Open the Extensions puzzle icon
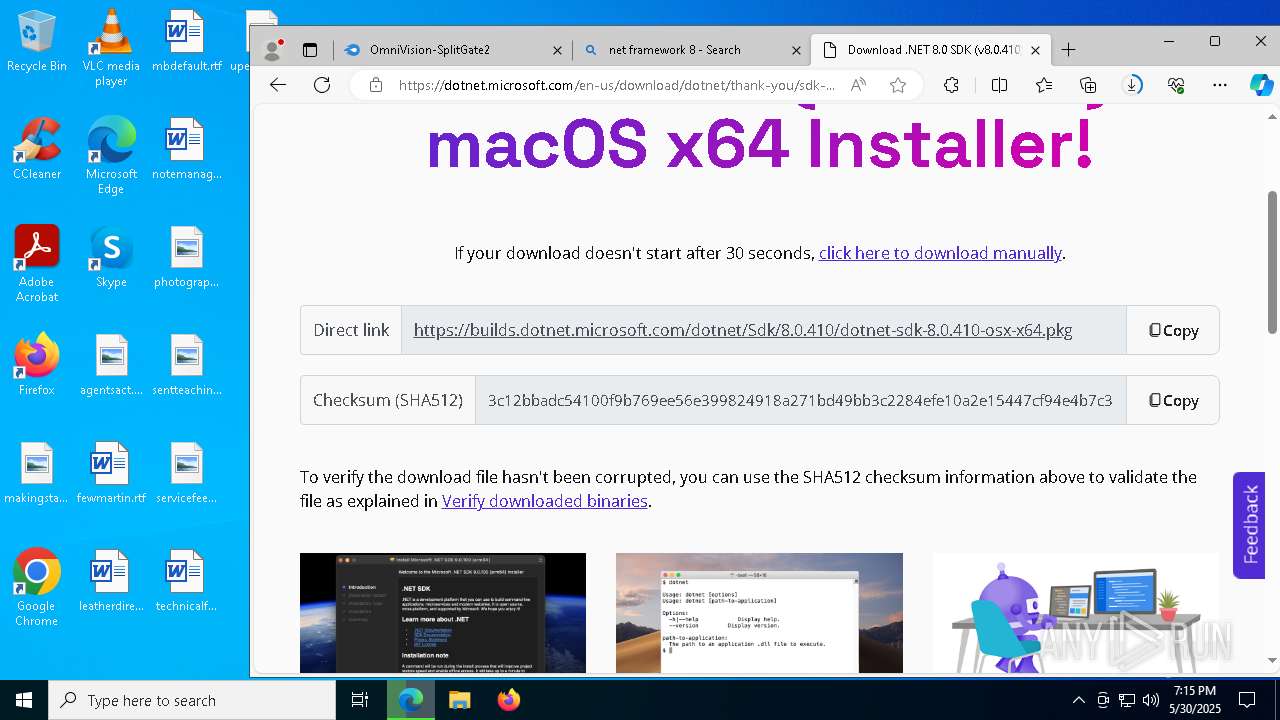The image size is (1280, 720). pyautogui.click(x=951, y=85)
